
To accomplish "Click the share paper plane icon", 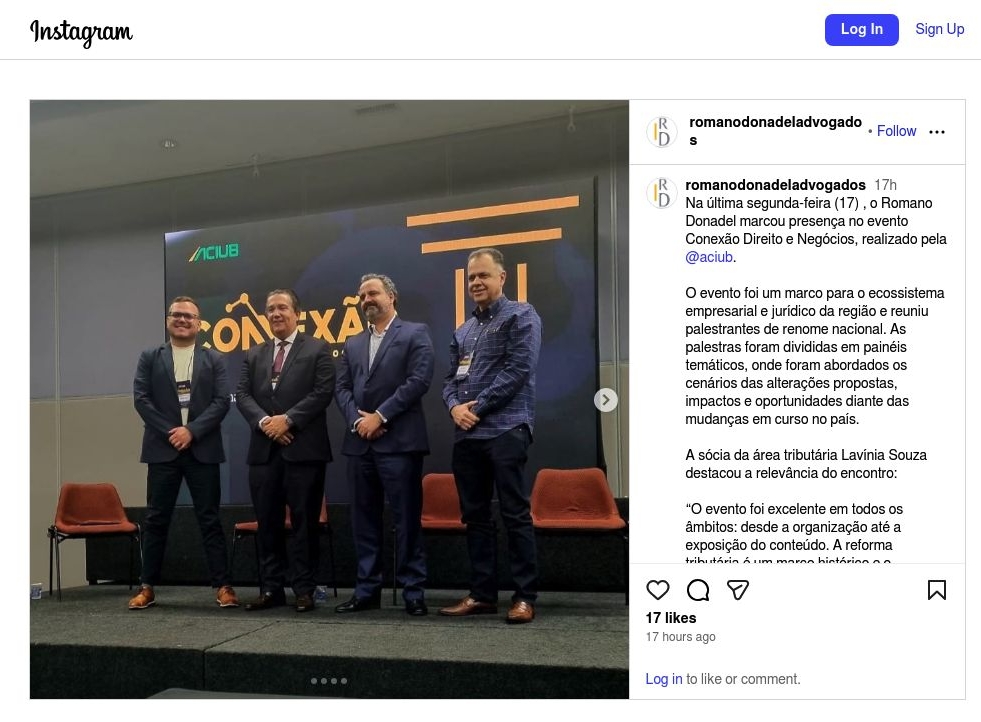I will click(x=738, y=590).
